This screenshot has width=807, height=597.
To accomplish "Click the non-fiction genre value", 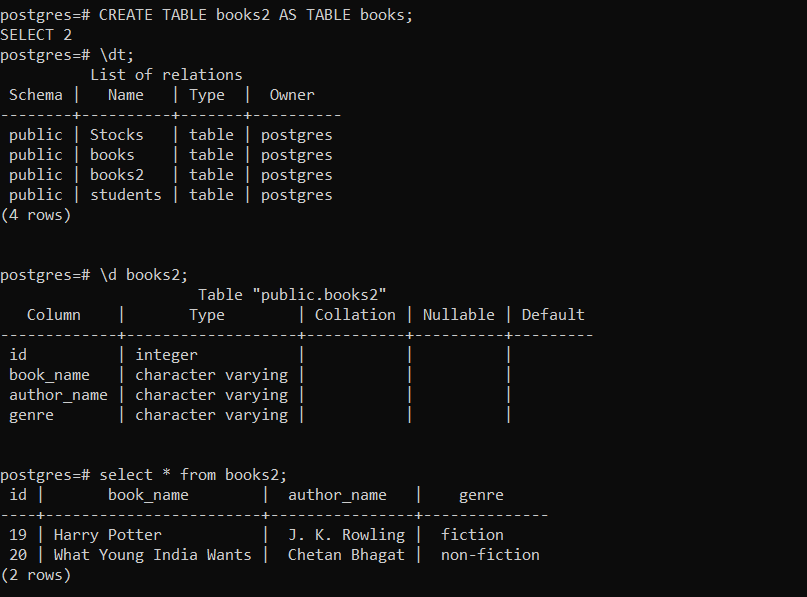I will pos(490,555).
